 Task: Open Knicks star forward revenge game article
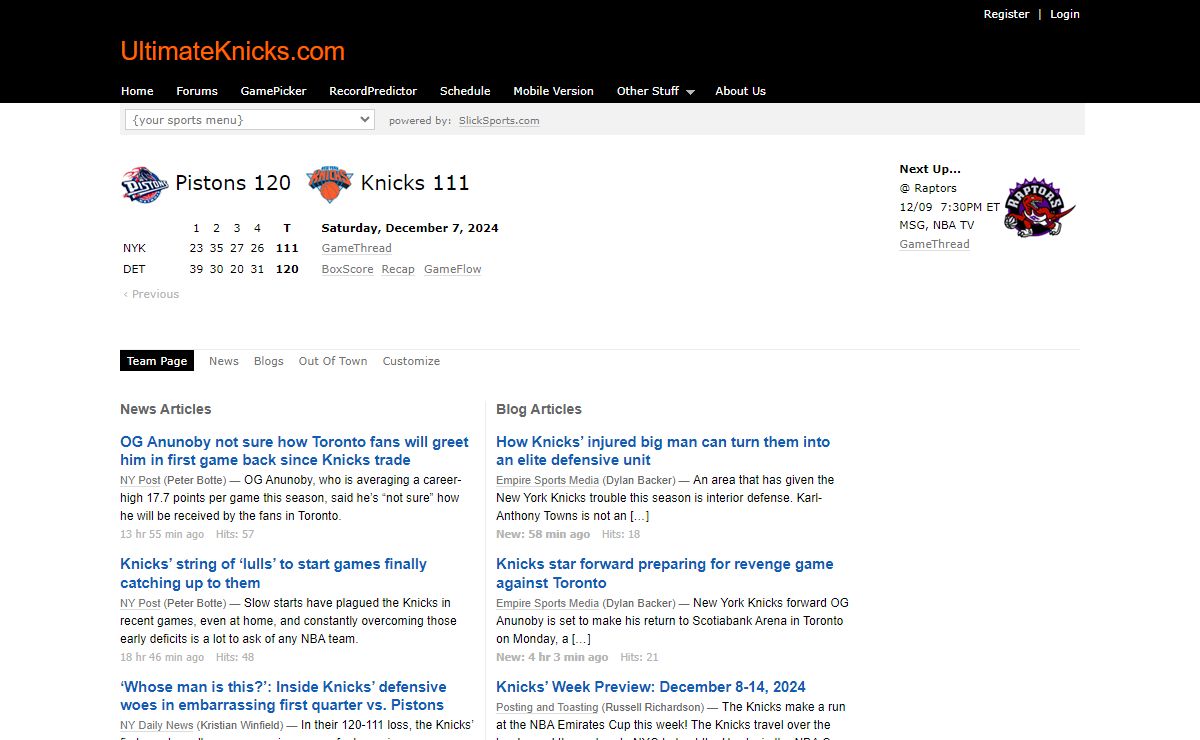pyautogui.click(x=665, y=573)
